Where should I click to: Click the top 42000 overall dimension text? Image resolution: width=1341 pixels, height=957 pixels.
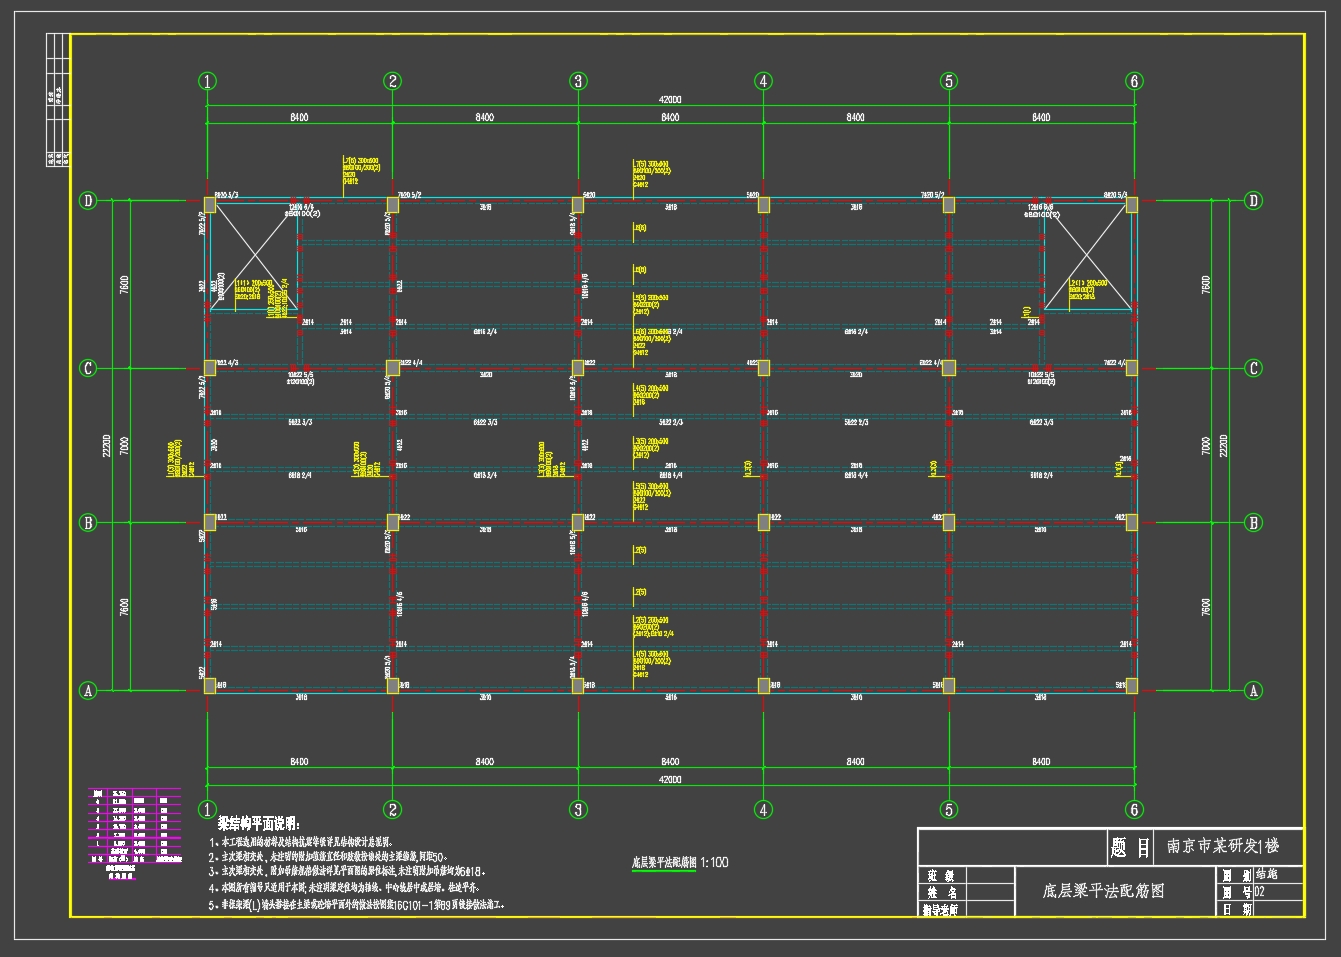coord(670,100)
